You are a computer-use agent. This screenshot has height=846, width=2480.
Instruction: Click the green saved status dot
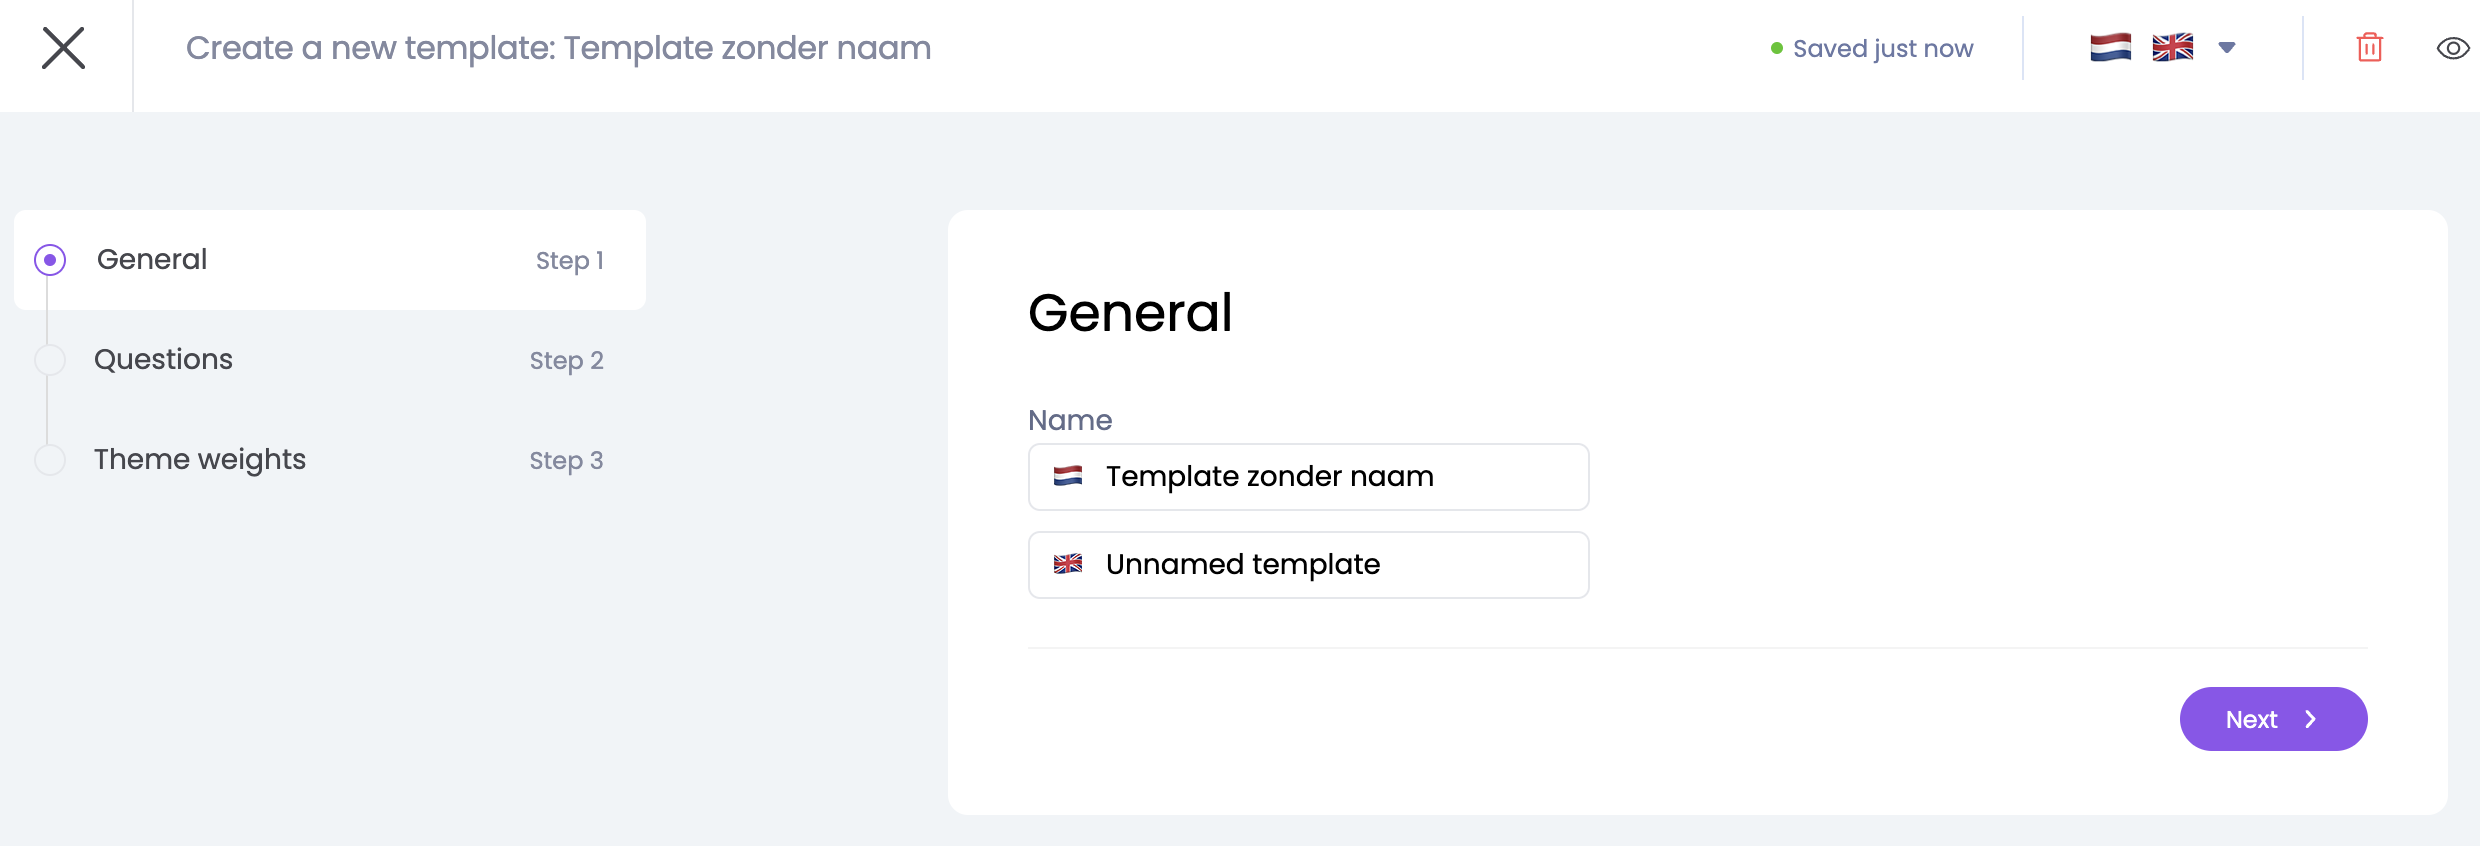point(1777,48)
